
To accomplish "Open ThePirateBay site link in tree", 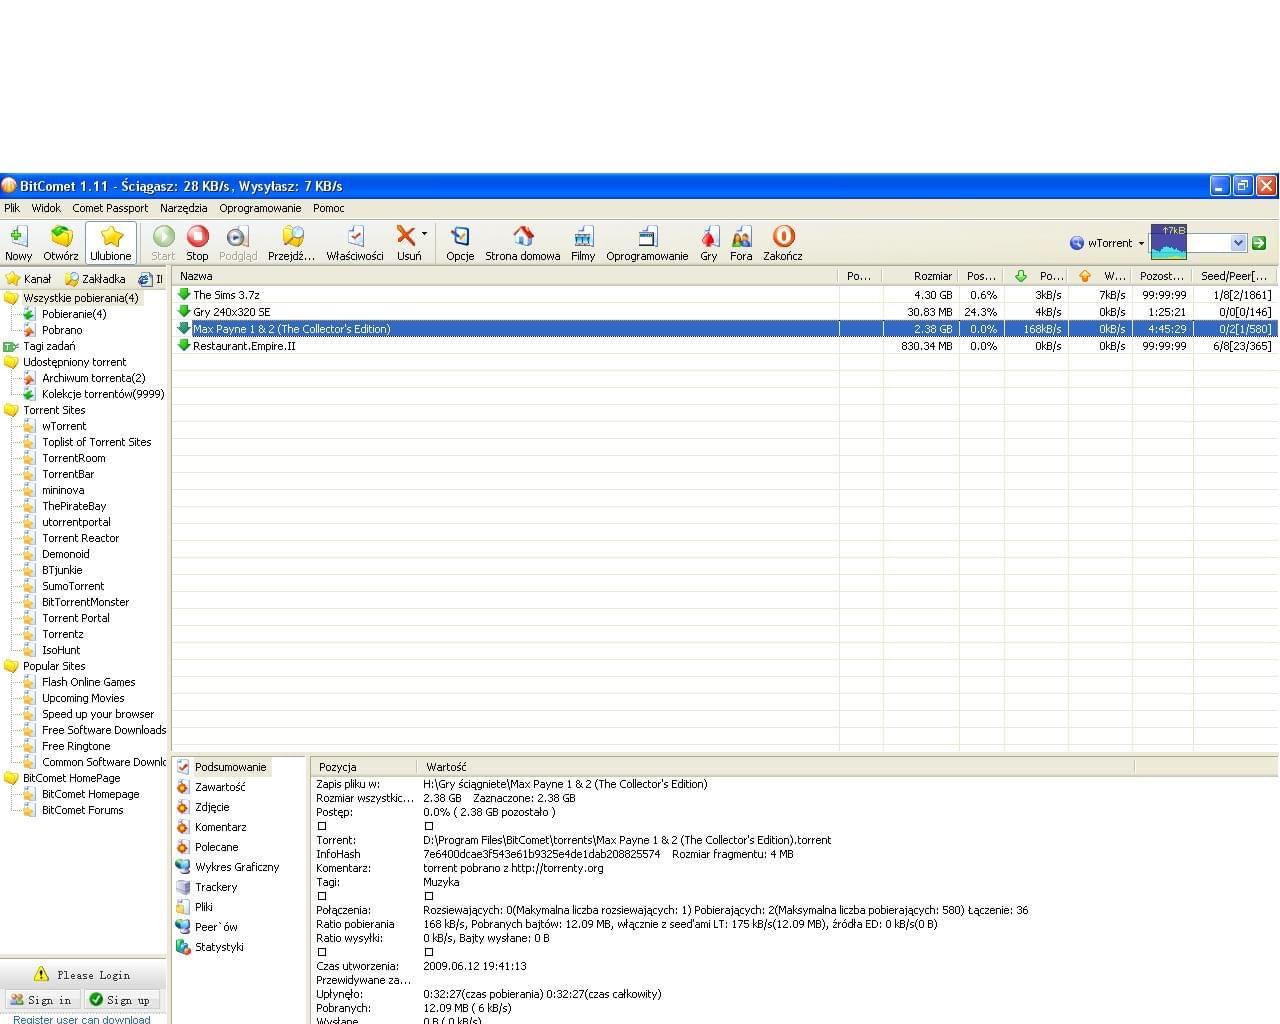I will pos(74,506).
